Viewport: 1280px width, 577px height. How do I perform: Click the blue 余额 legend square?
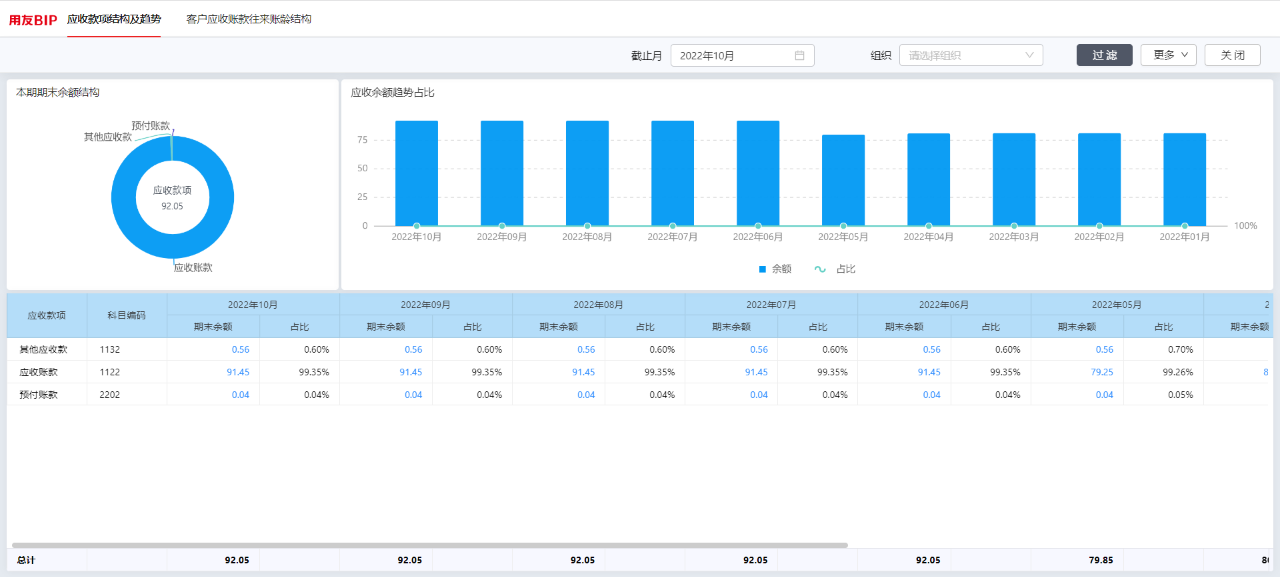click(x=762, y=269)
